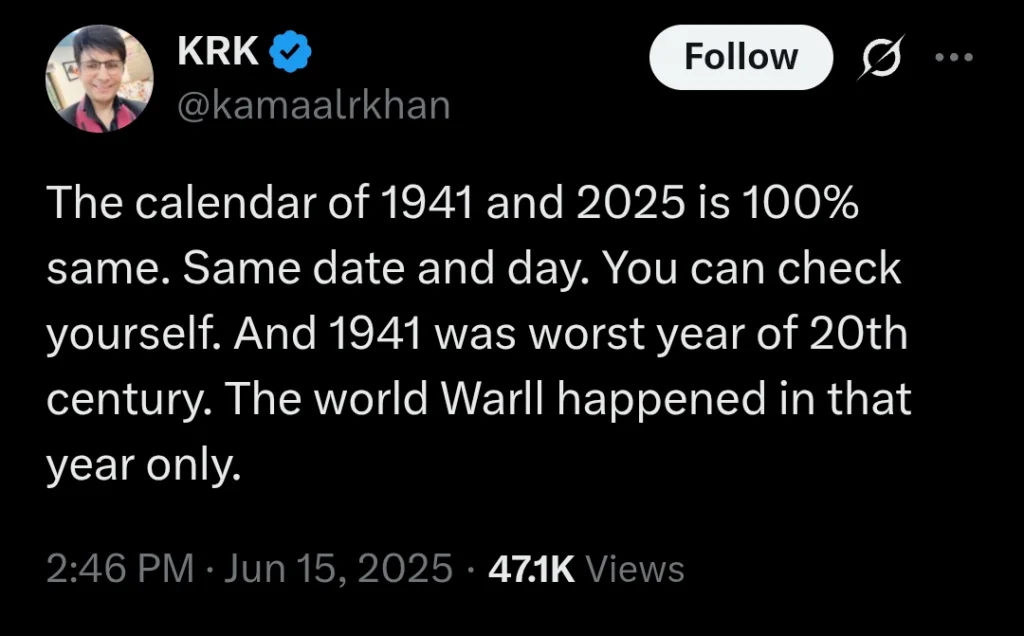Click the Views label
The image size is (1024, 636).
(x=635, y=569)
